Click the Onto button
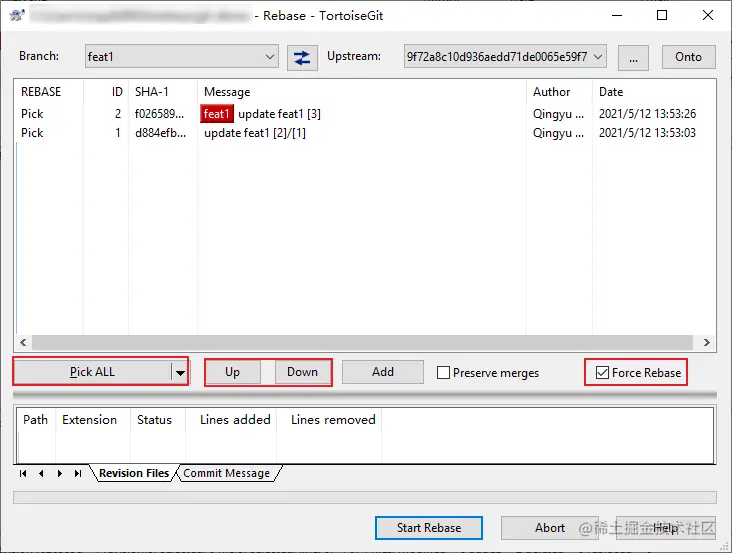 point(689,57)
